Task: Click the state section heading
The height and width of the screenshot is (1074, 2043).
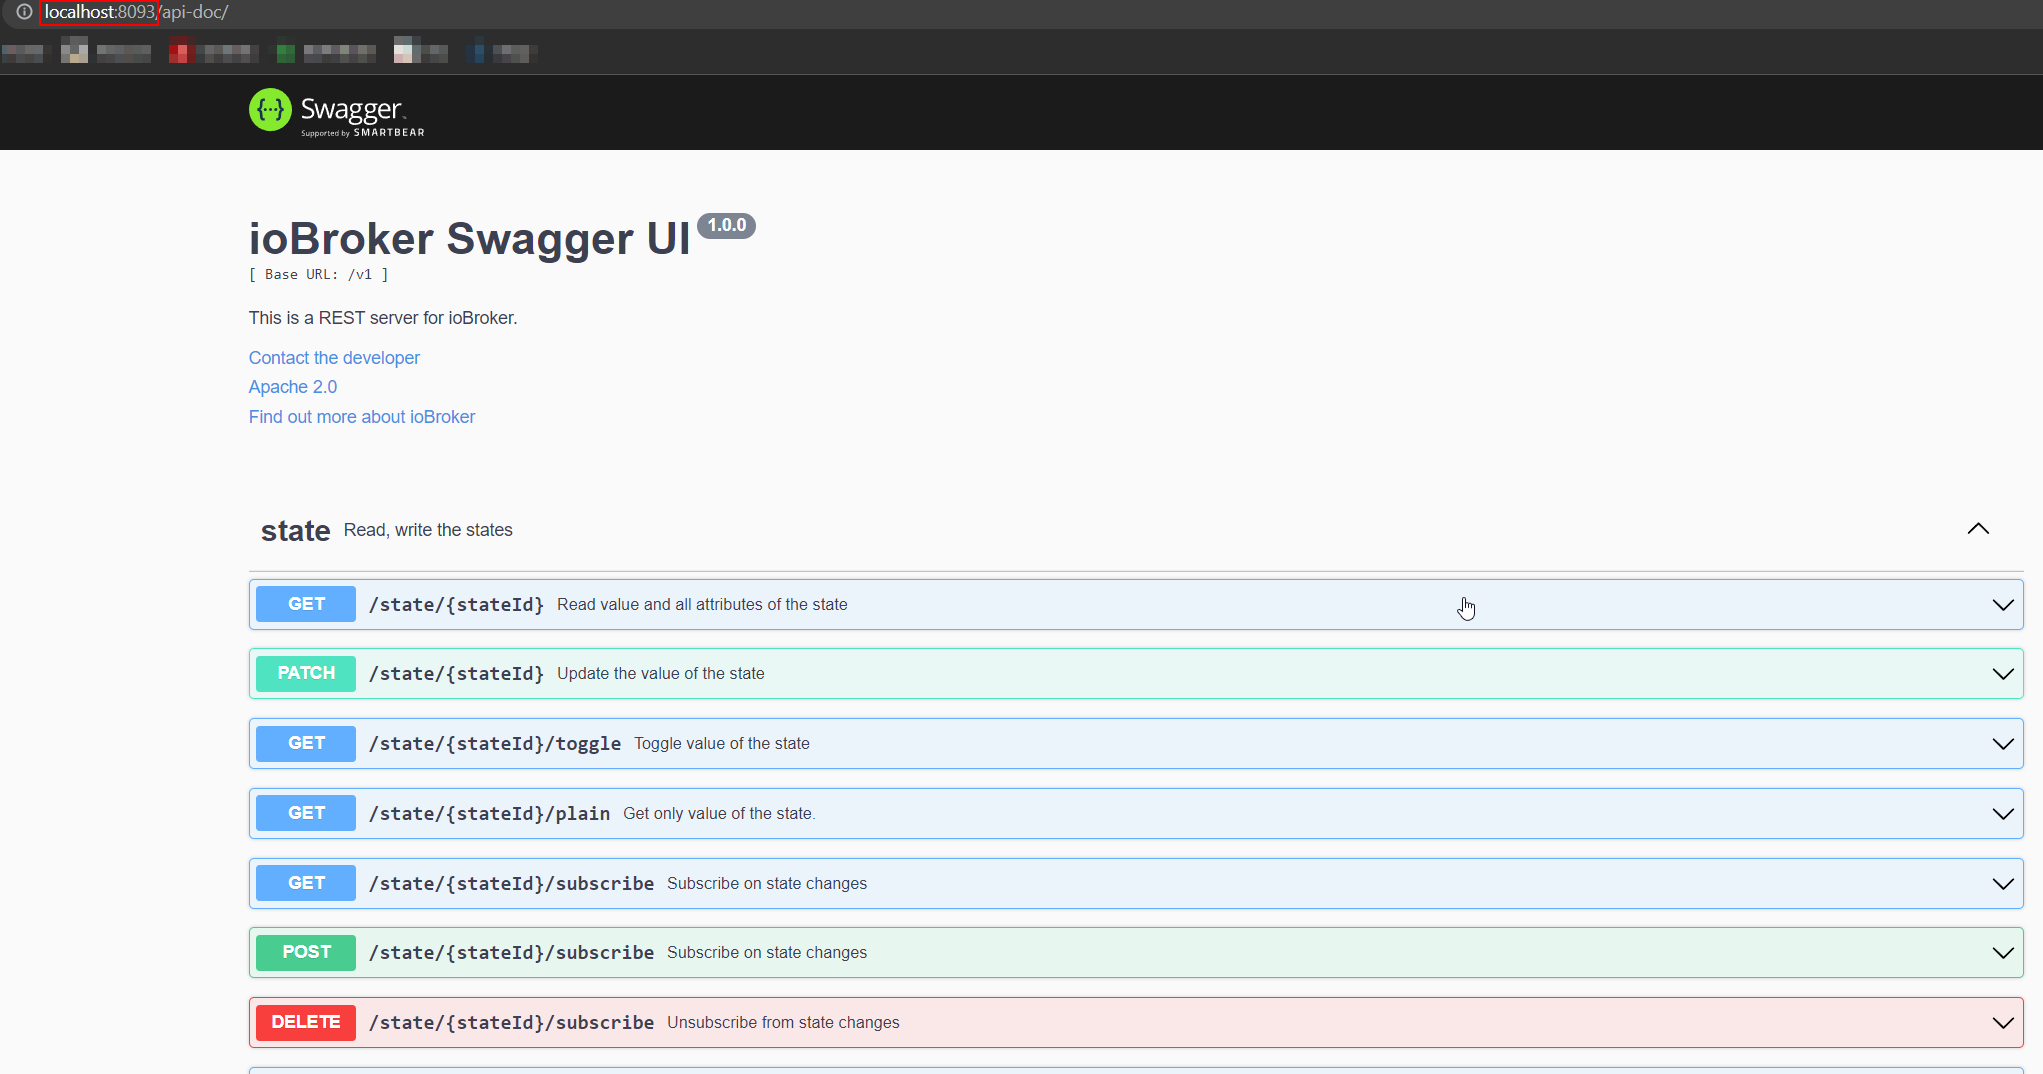Action: coord(295,530)
